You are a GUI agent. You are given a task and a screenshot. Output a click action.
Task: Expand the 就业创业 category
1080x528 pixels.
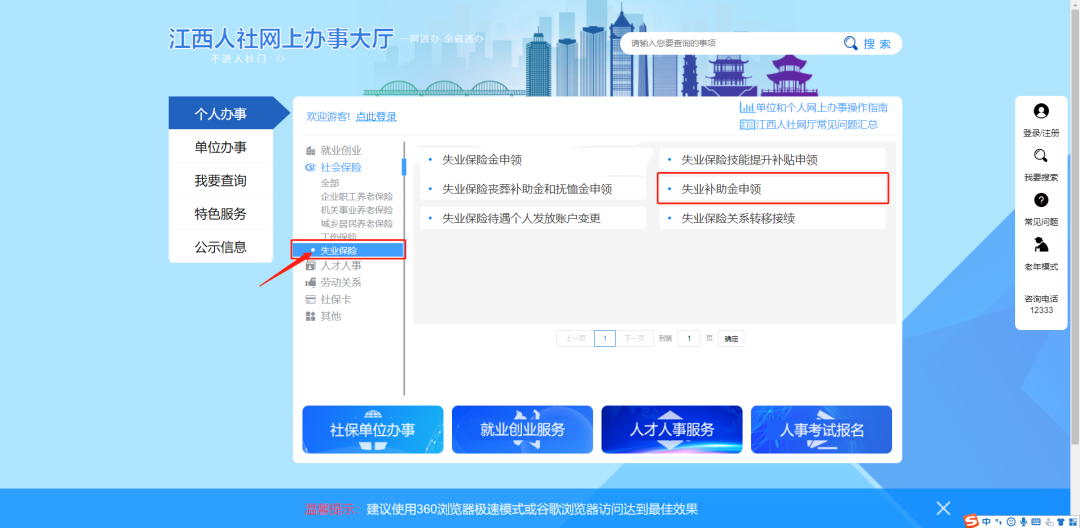334,150
